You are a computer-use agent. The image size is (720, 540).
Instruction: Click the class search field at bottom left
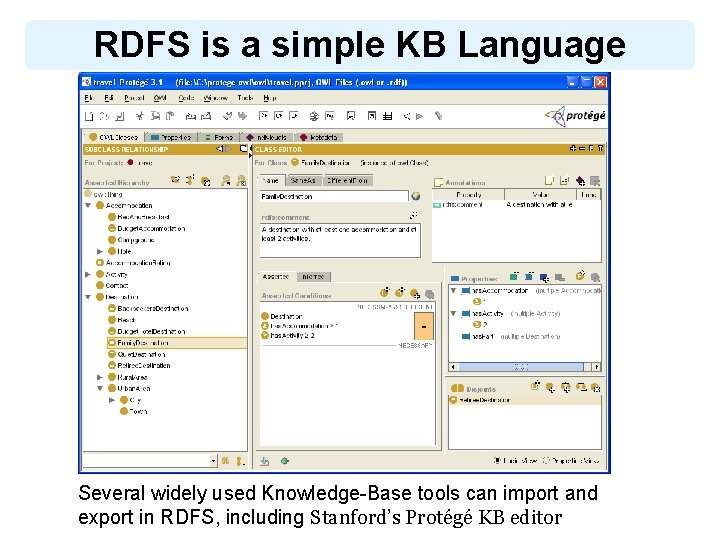146,460
